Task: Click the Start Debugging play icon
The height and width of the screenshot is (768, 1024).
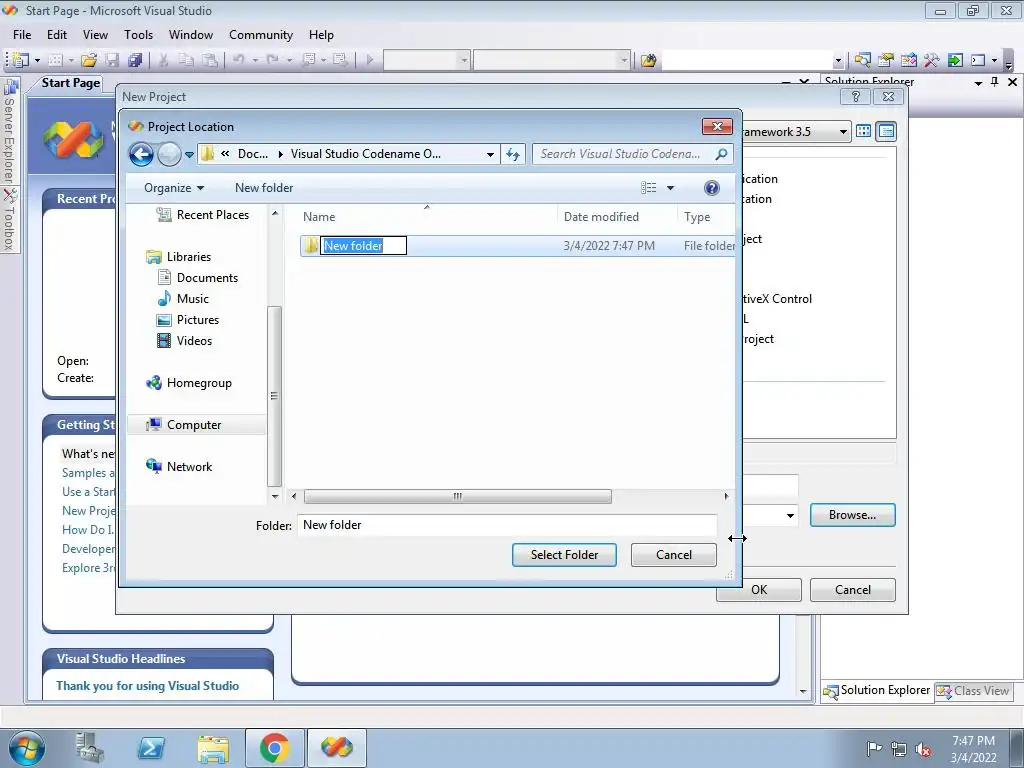Action: [370, 60]
